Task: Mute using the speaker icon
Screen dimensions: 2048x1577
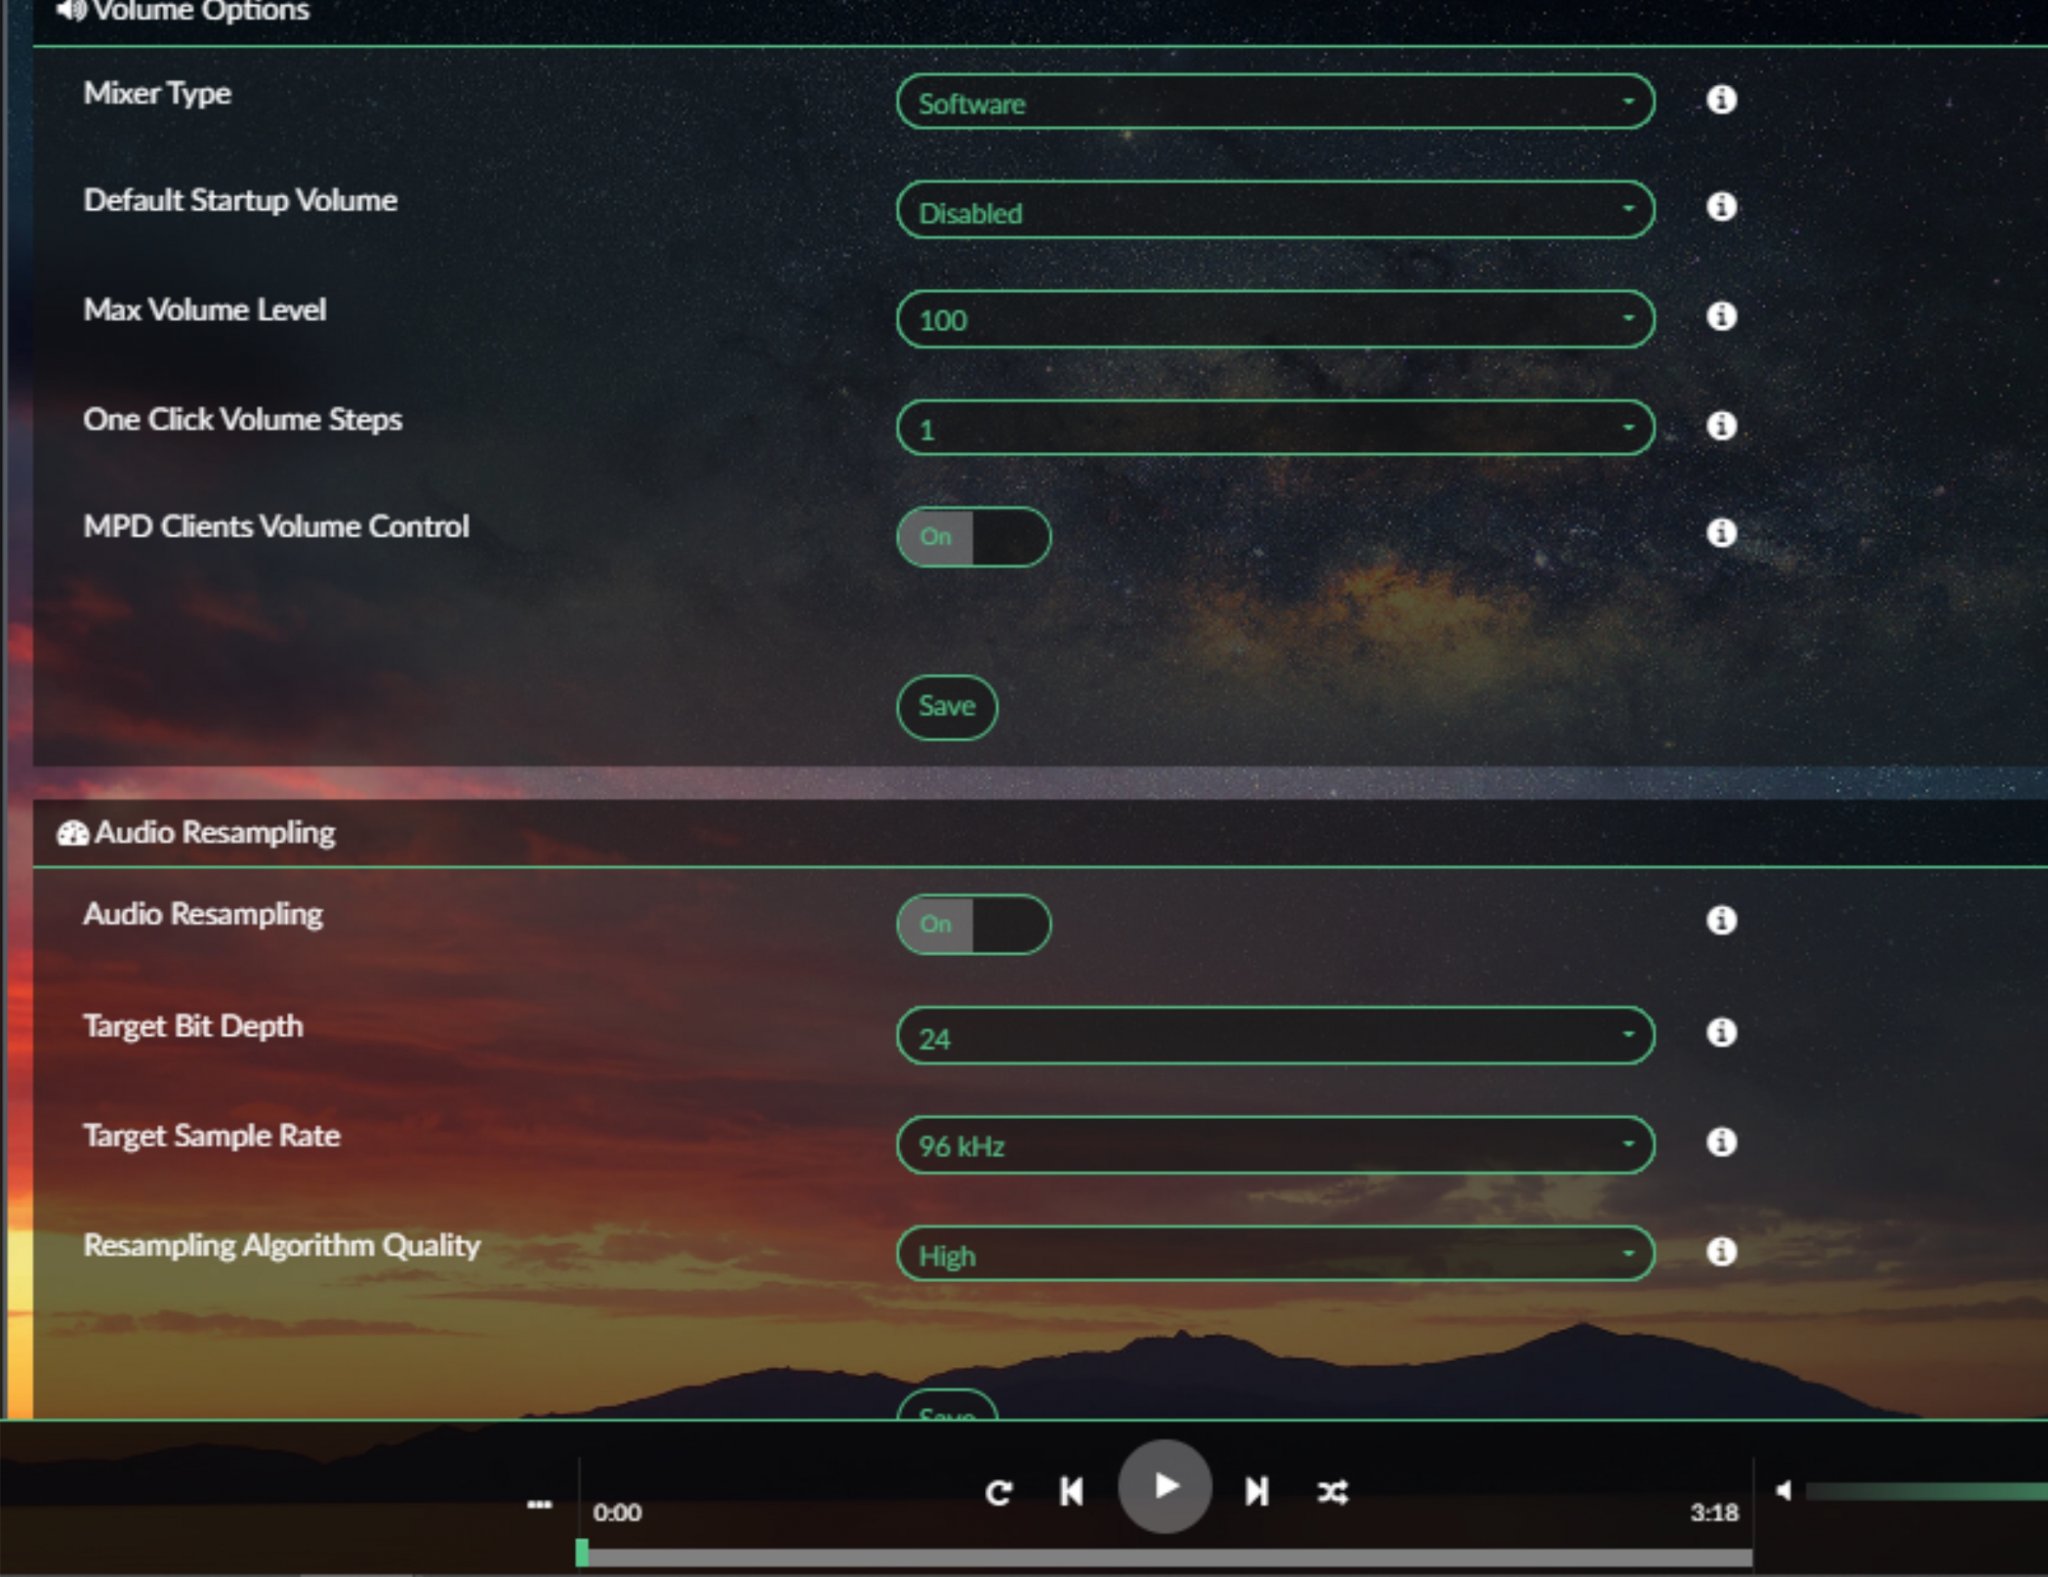Action: [x=1784, y=1491]
